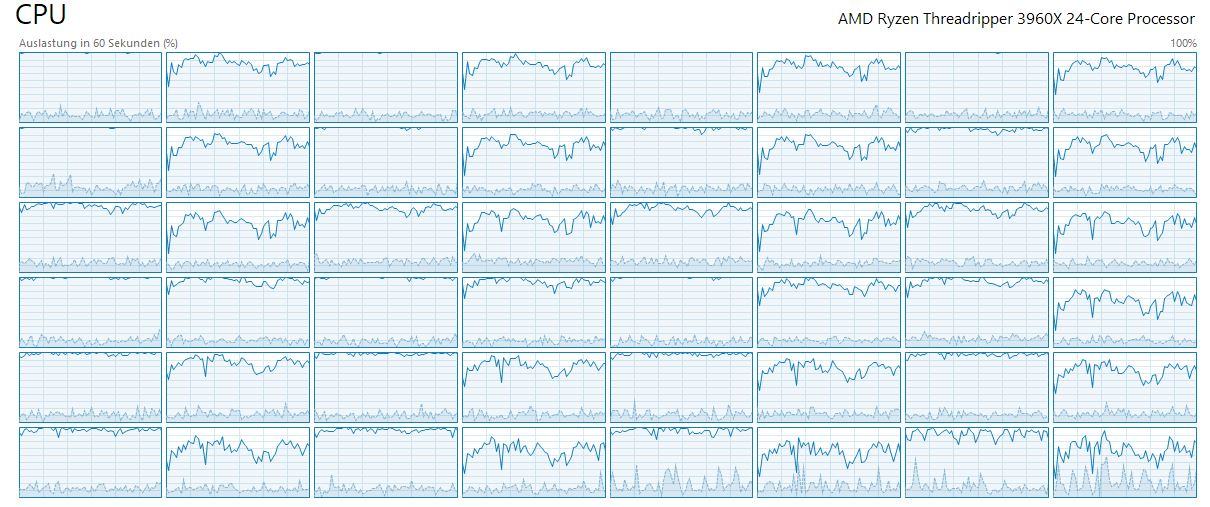Select the fourth core graph in the second row
The width and height of the screenshot is (1210, 507).
534,162
